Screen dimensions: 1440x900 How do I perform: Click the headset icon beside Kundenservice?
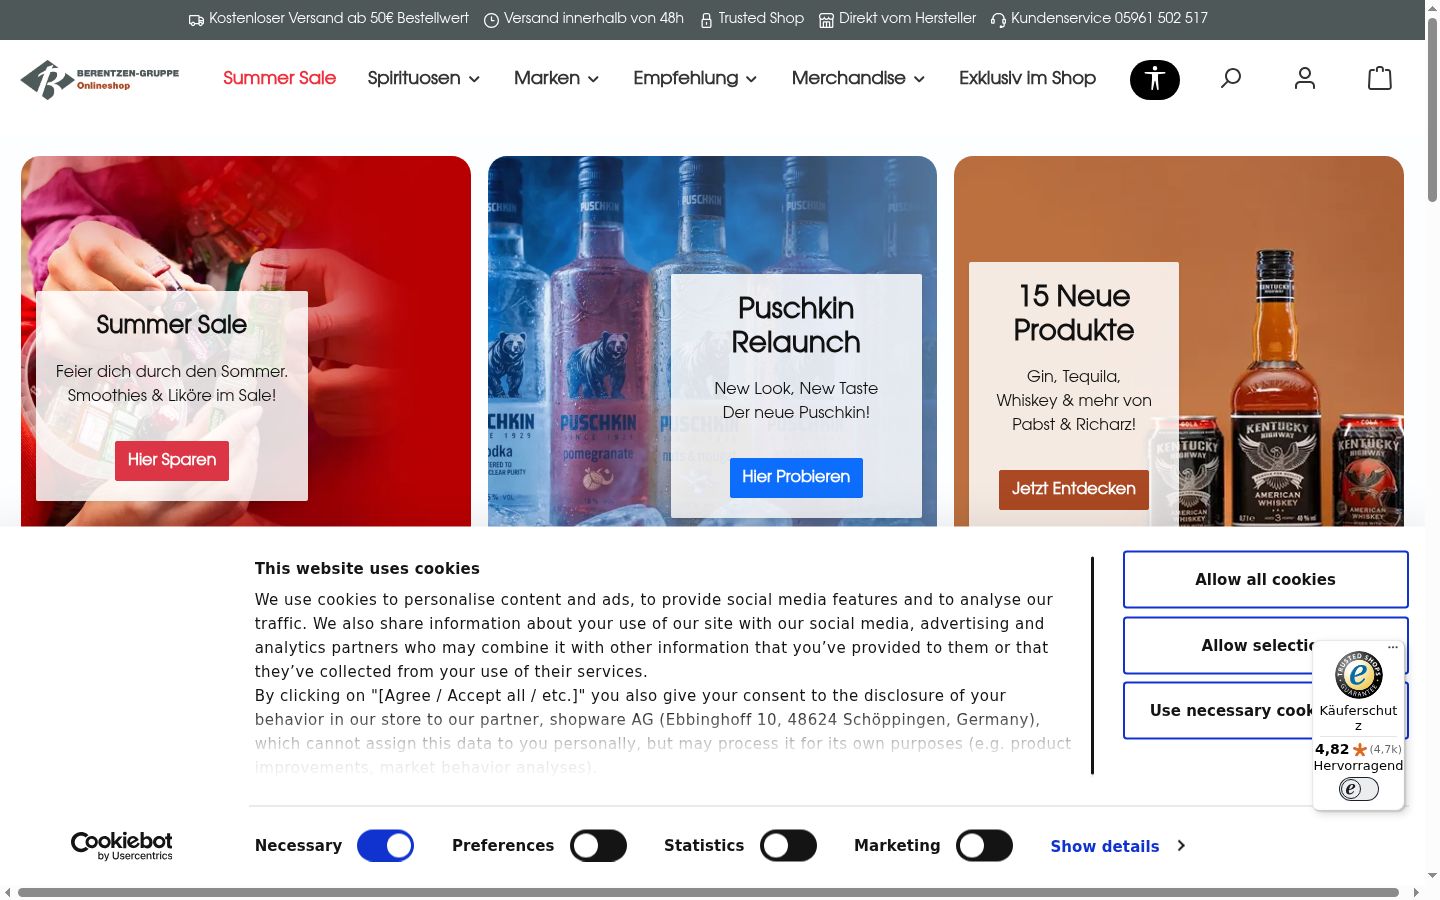click(998, 20)
